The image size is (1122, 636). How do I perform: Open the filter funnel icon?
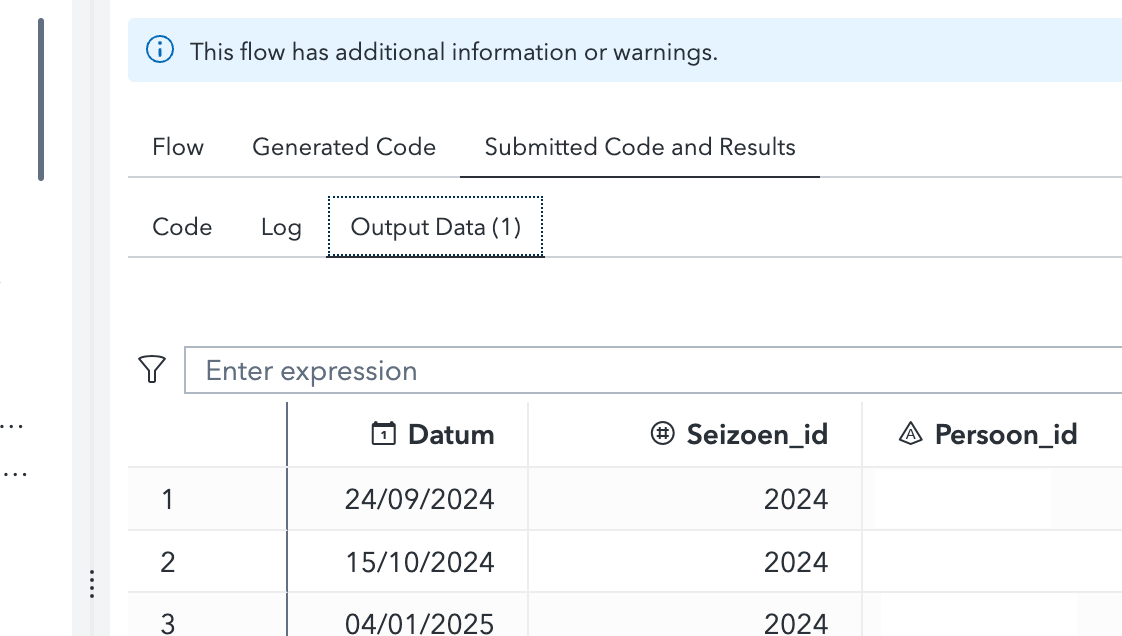pyautogui.click(x=151, y=369)
